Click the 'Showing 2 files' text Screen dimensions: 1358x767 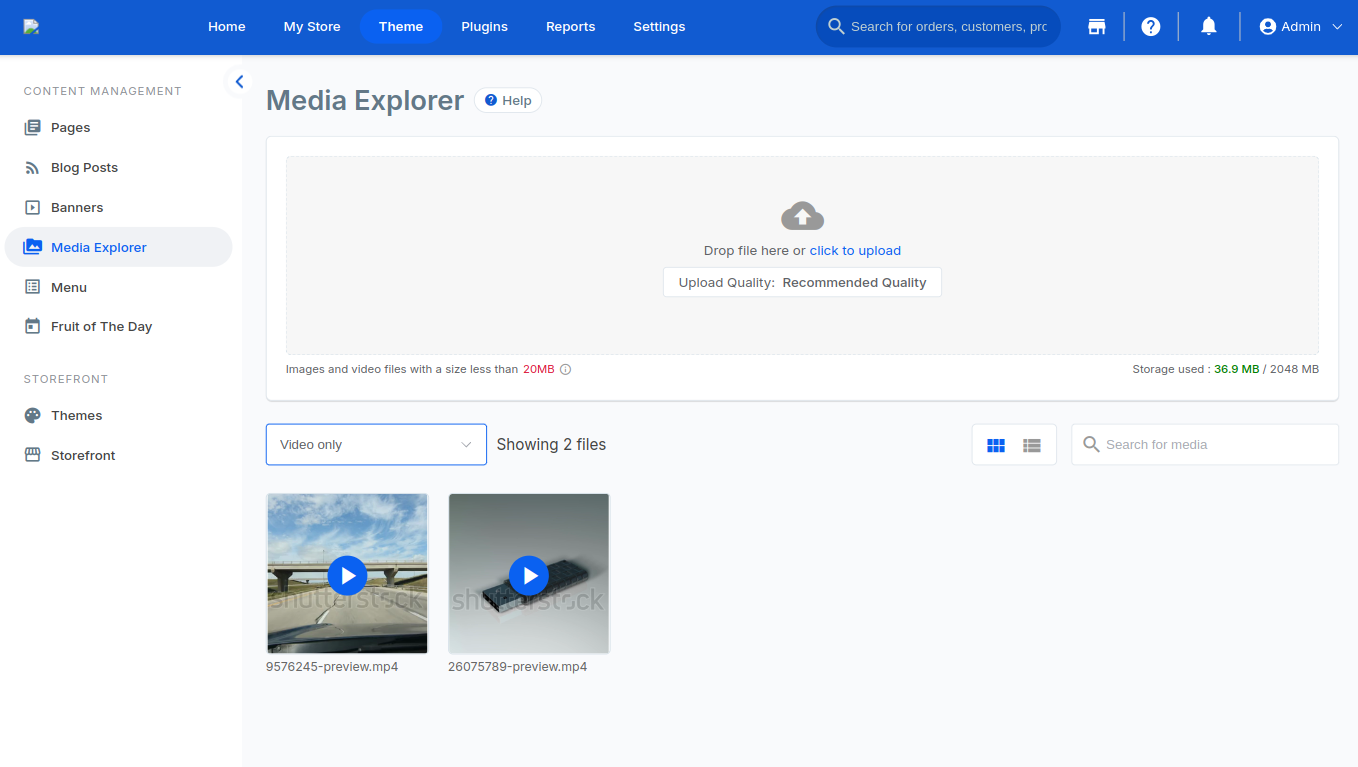coord(551,445)
